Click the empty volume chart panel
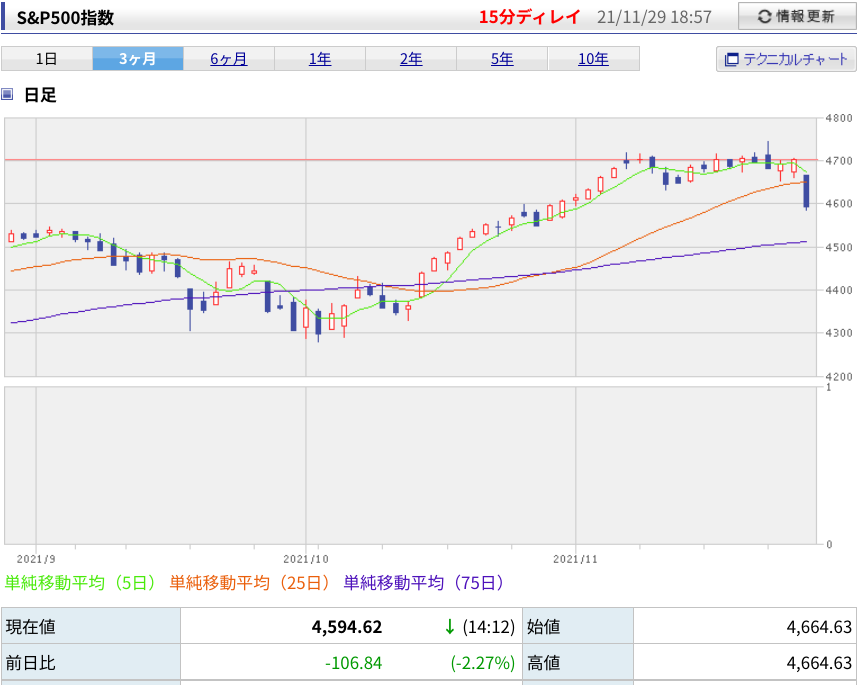Viewport: 859px width, 685px height. point(410,465)
